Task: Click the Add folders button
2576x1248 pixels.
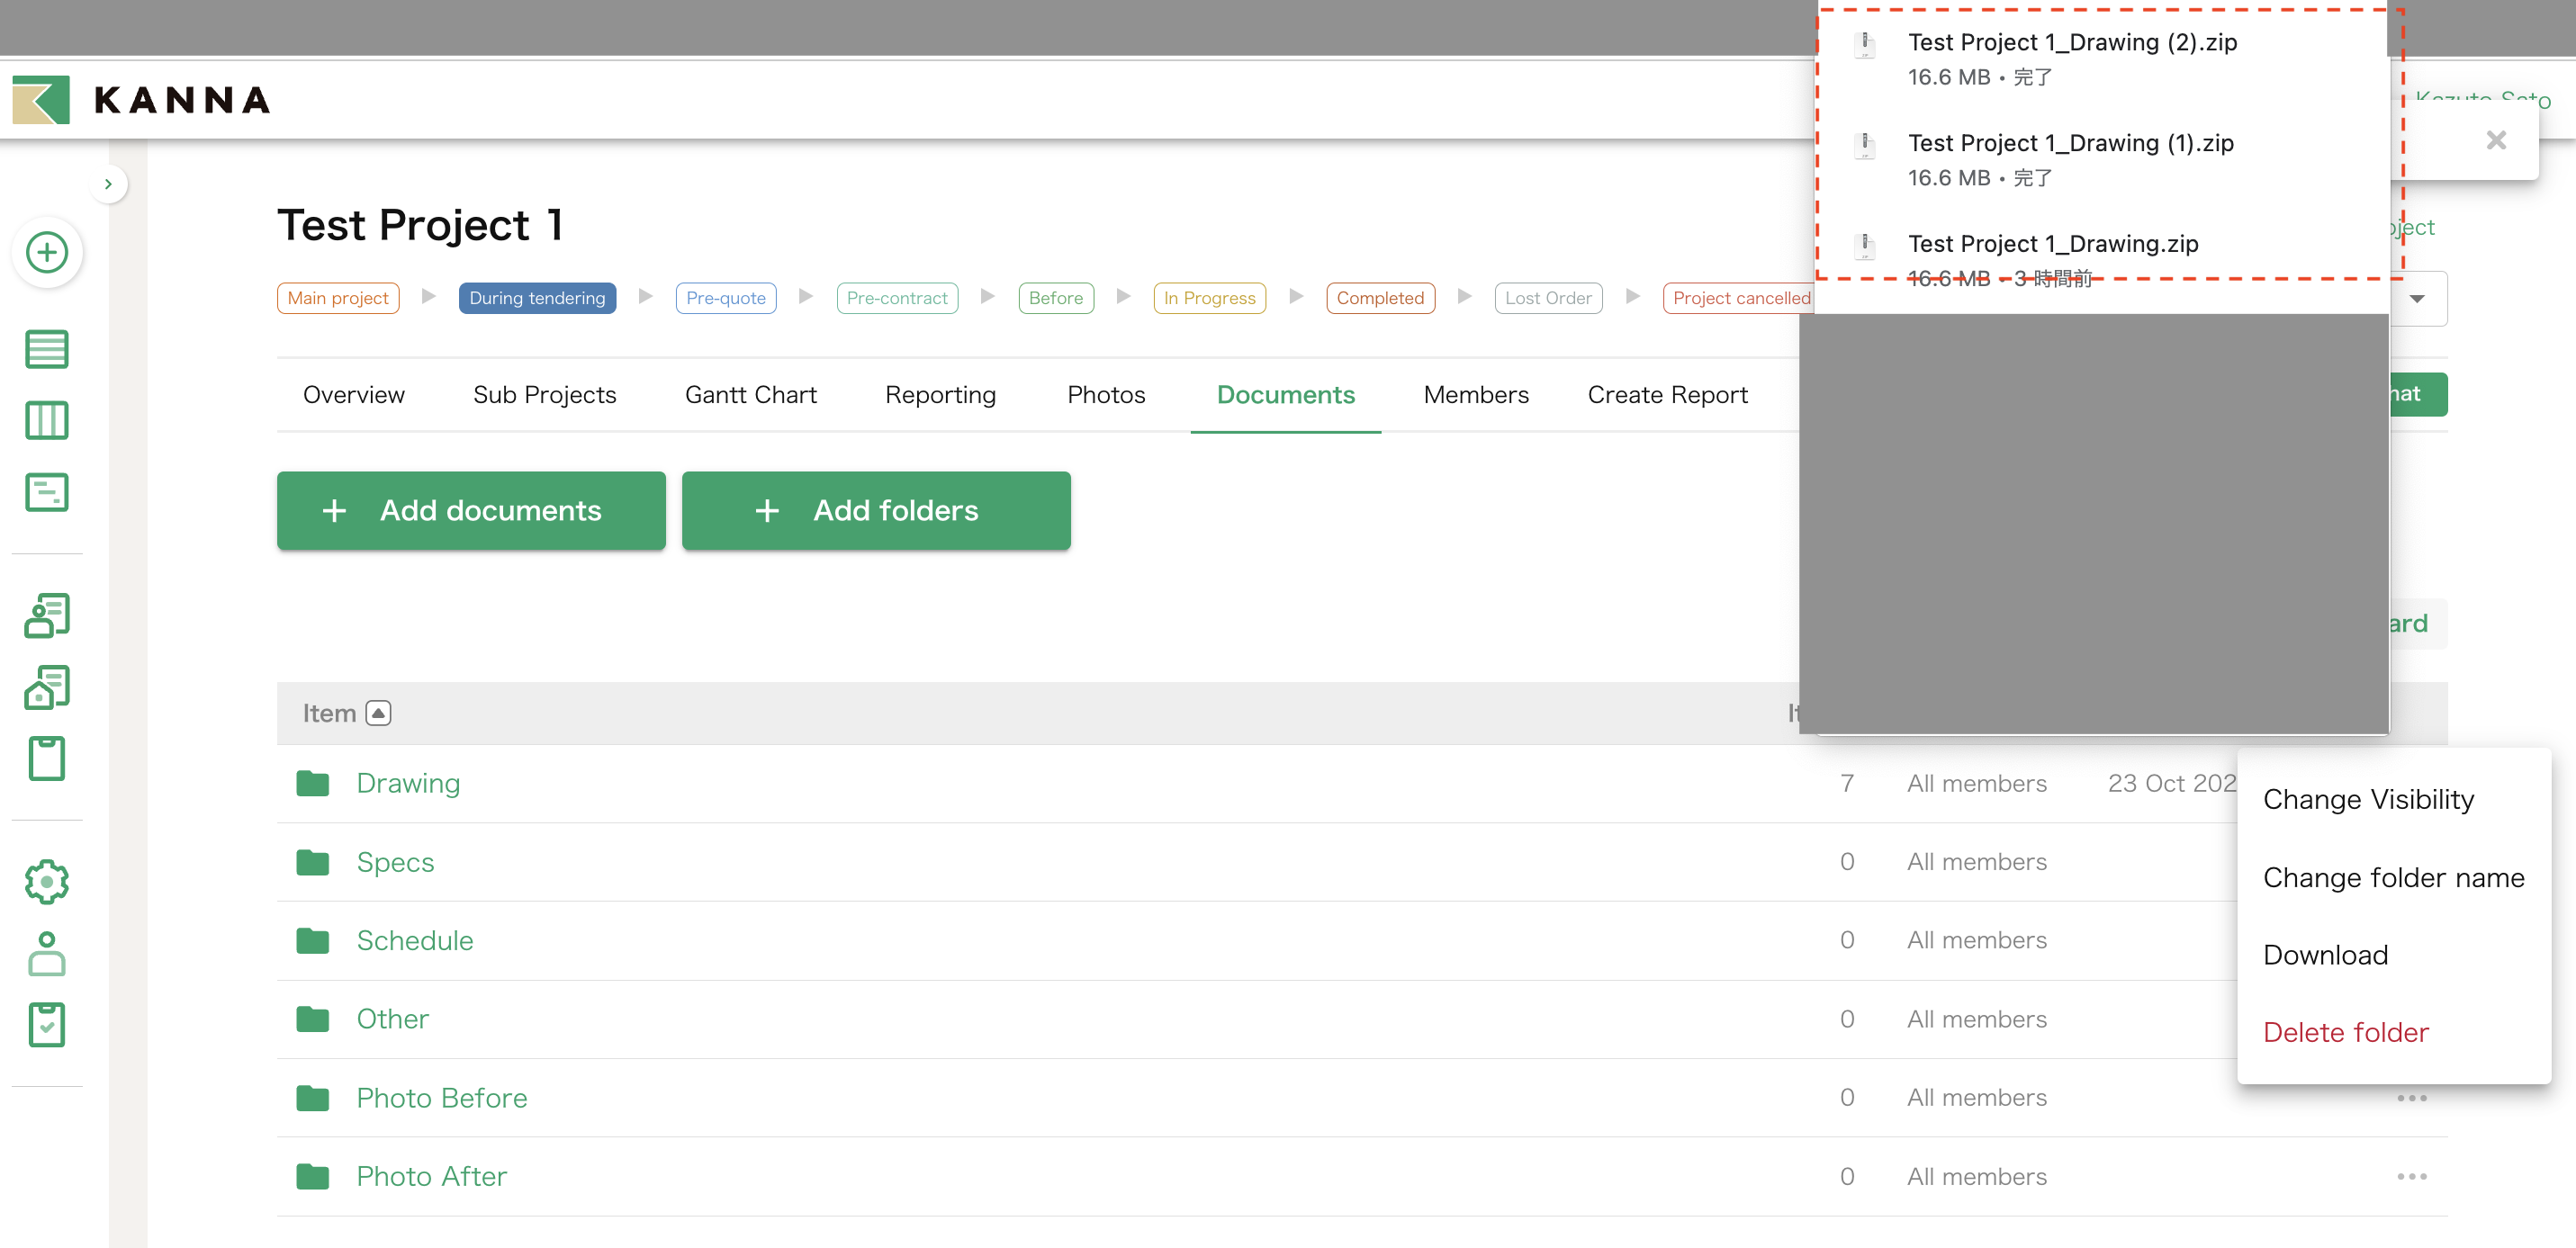Action: click(x=875, y=510)
